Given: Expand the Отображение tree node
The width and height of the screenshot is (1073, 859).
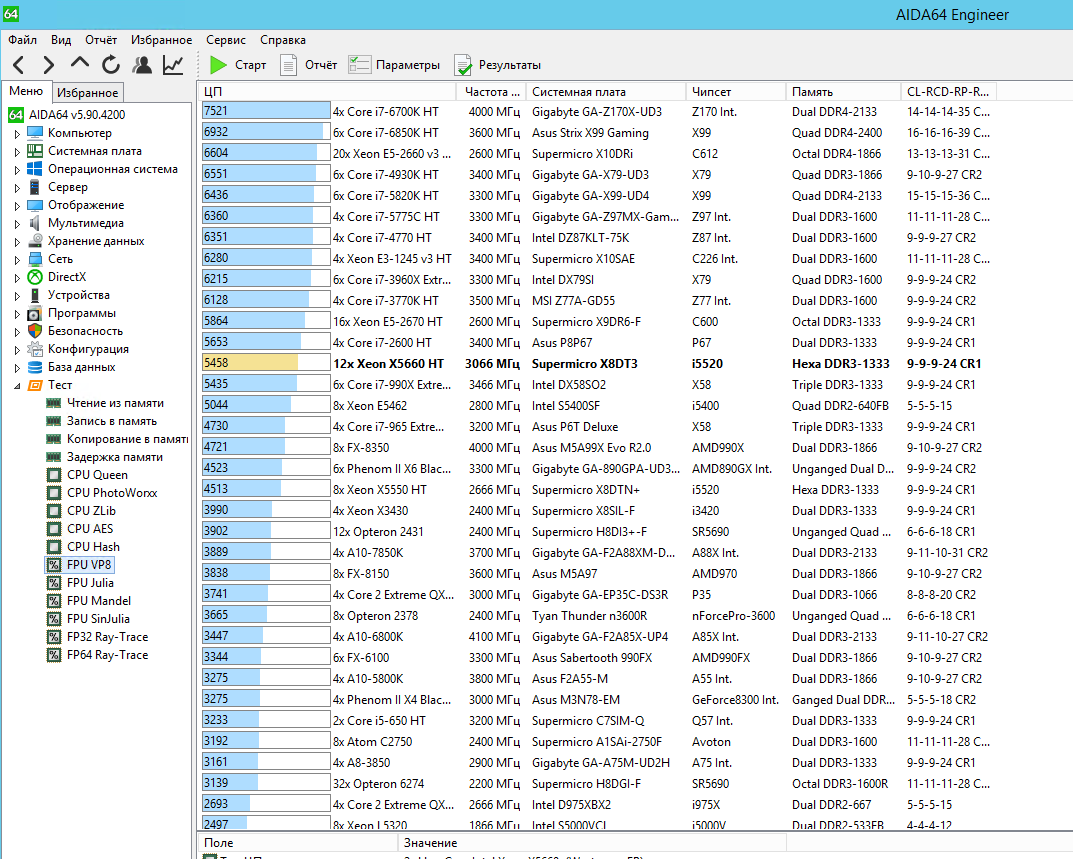Looking at the screenshot, I should click(17, 205).
